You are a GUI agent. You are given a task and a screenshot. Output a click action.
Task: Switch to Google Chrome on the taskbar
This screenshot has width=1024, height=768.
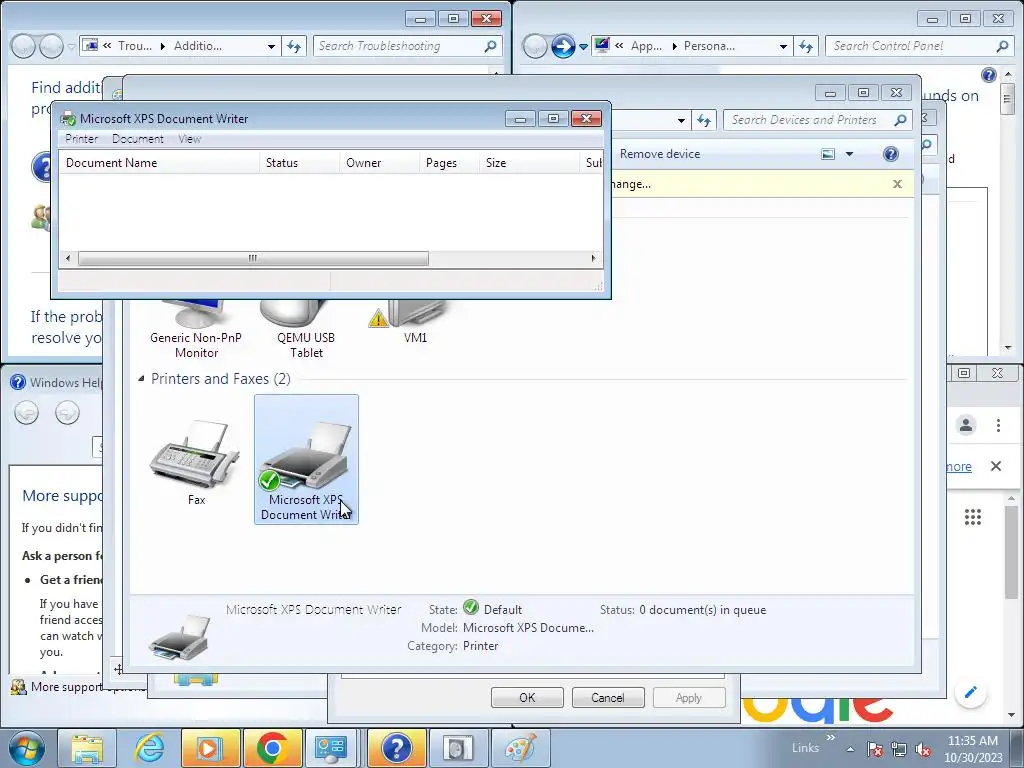[x=272, y=748]
